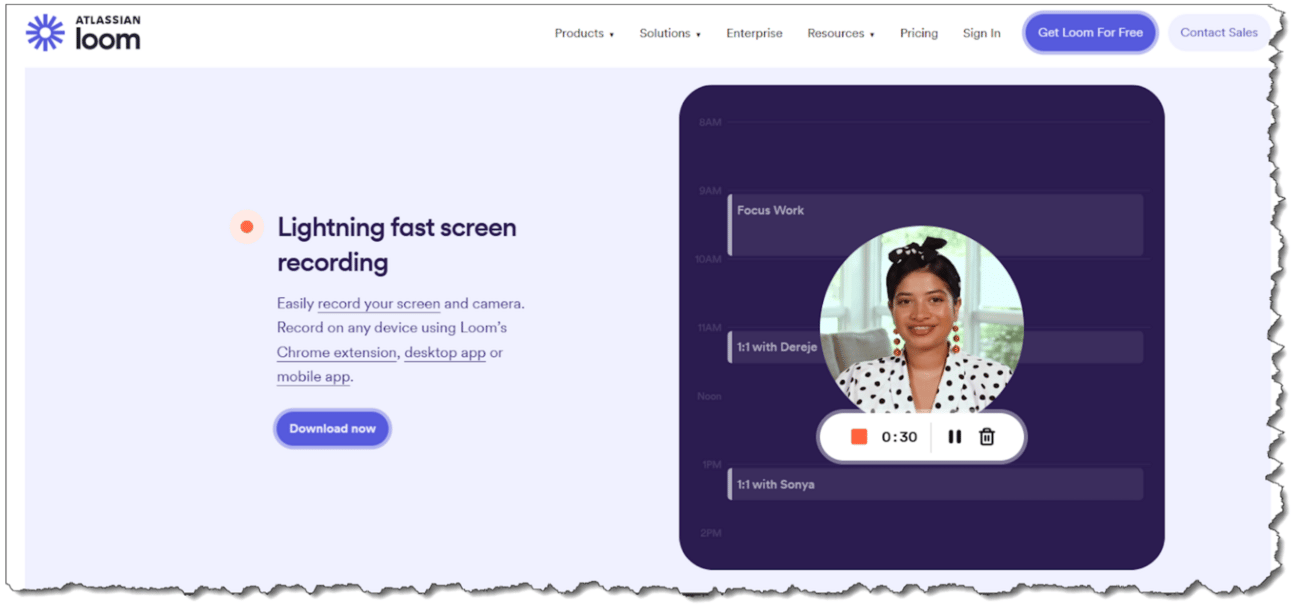Go to the Enterprise page
The width and height of the screenshot is (1292, 613).
pyautogui.click(x=754, y=33)
